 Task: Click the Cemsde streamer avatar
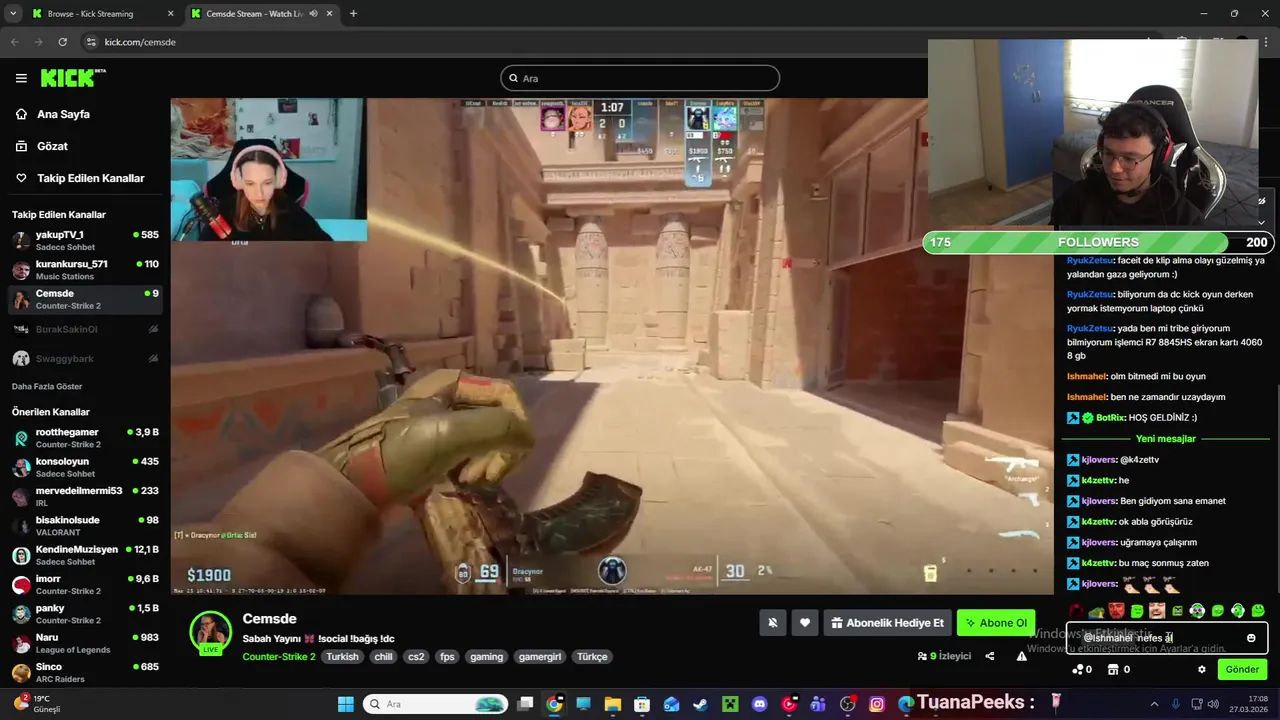(x=210, y=631)
